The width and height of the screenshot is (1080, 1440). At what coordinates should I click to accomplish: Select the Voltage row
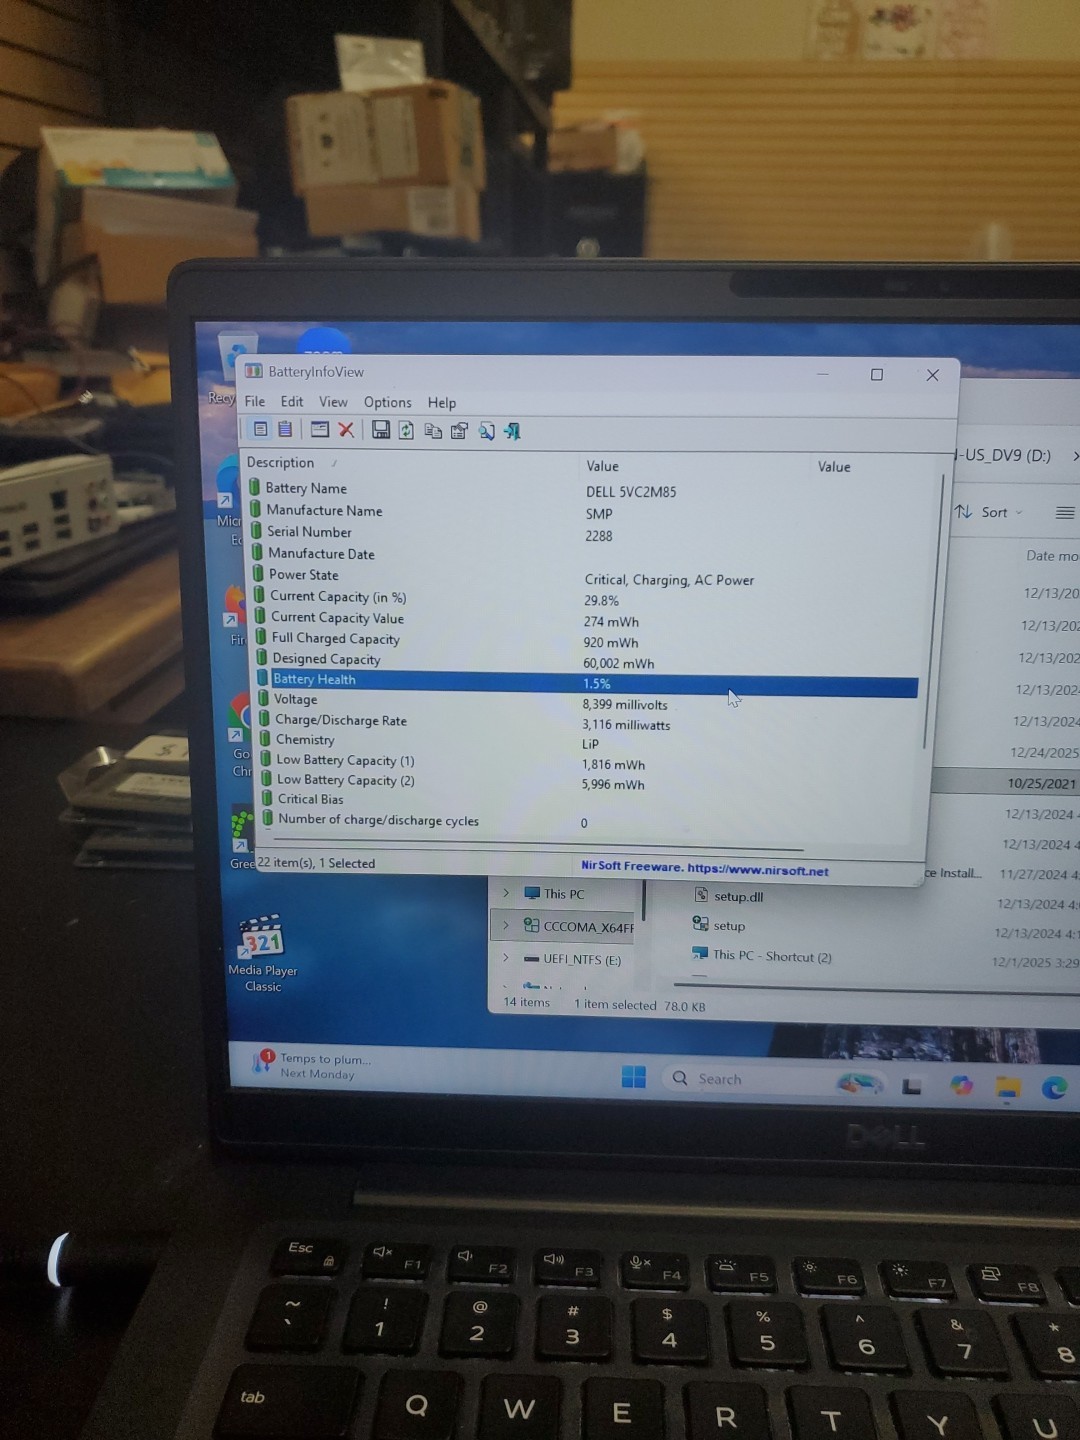(x=589, y=701)
